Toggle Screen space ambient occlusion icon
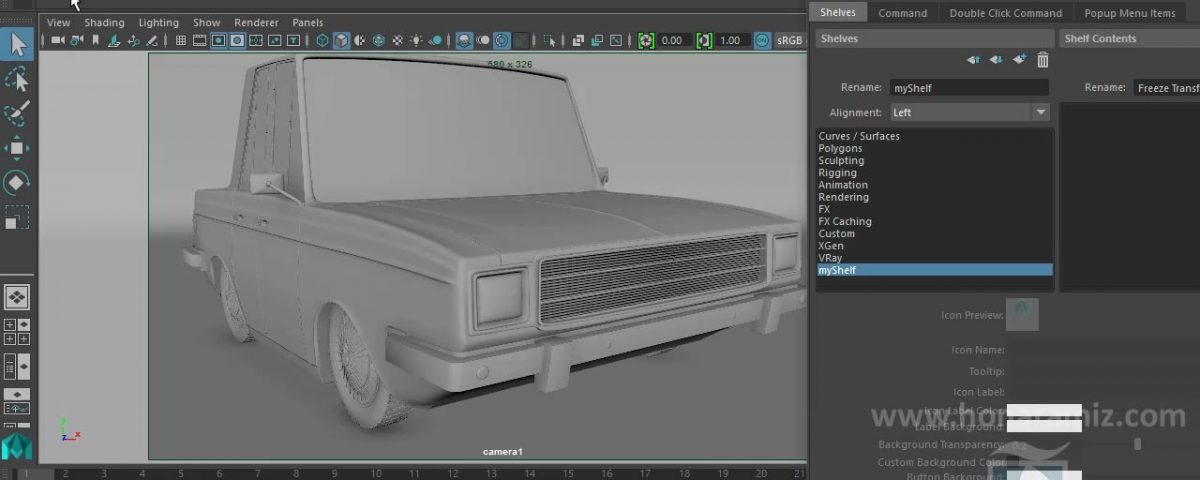The height and width of the screenshot is (480, 1200). click(x=464, y=41)
